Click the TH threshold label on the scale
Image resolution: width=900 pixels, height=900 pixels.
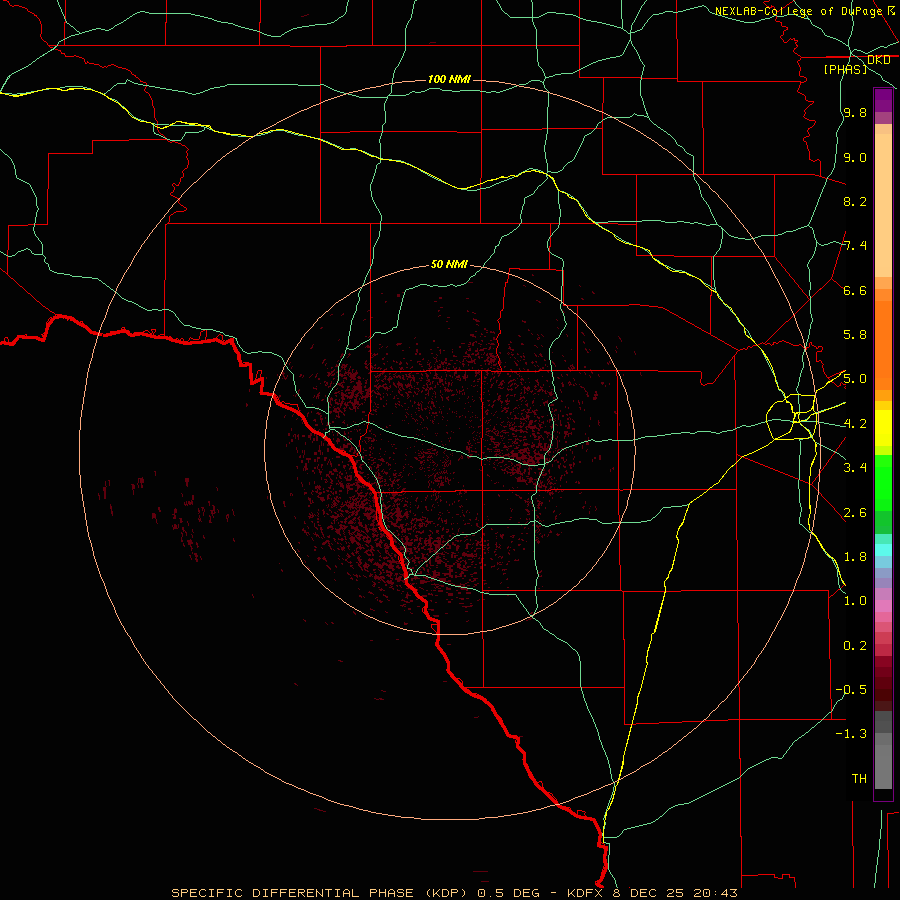coord(859,779)
